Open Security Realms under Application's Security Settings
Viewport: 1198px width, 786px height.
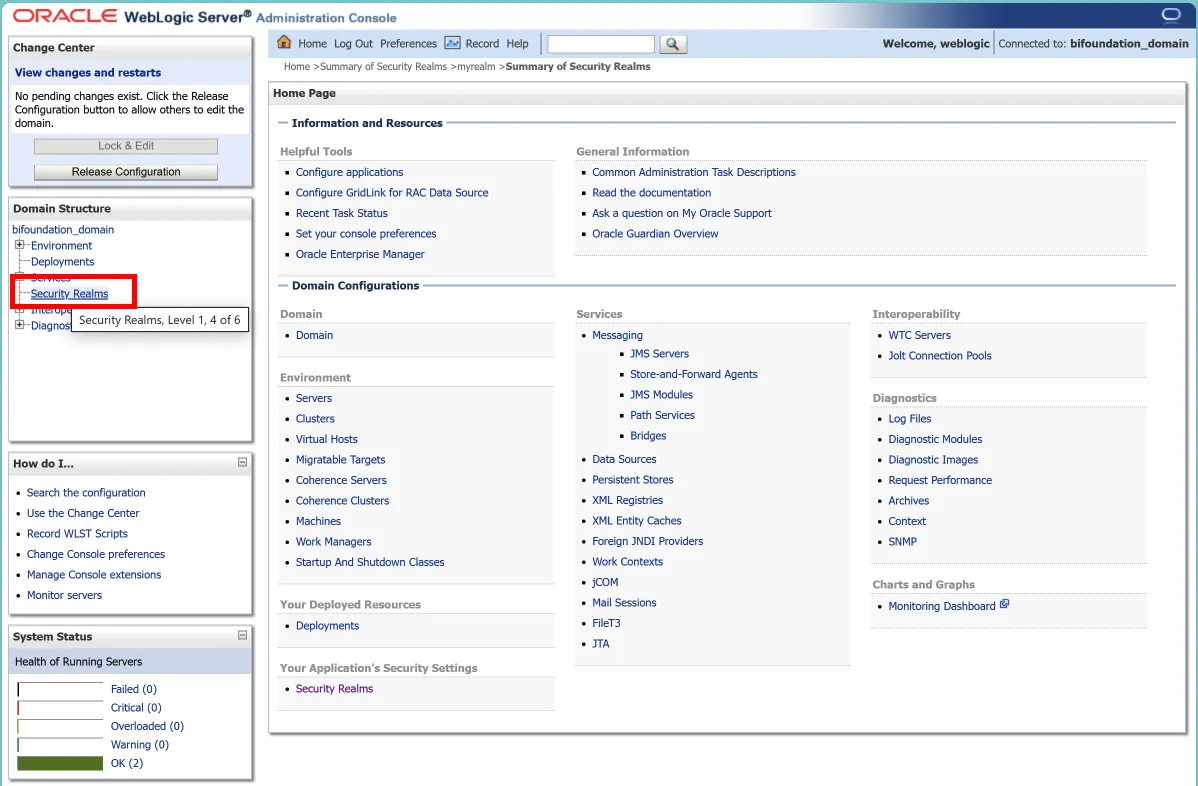(334, 688)
